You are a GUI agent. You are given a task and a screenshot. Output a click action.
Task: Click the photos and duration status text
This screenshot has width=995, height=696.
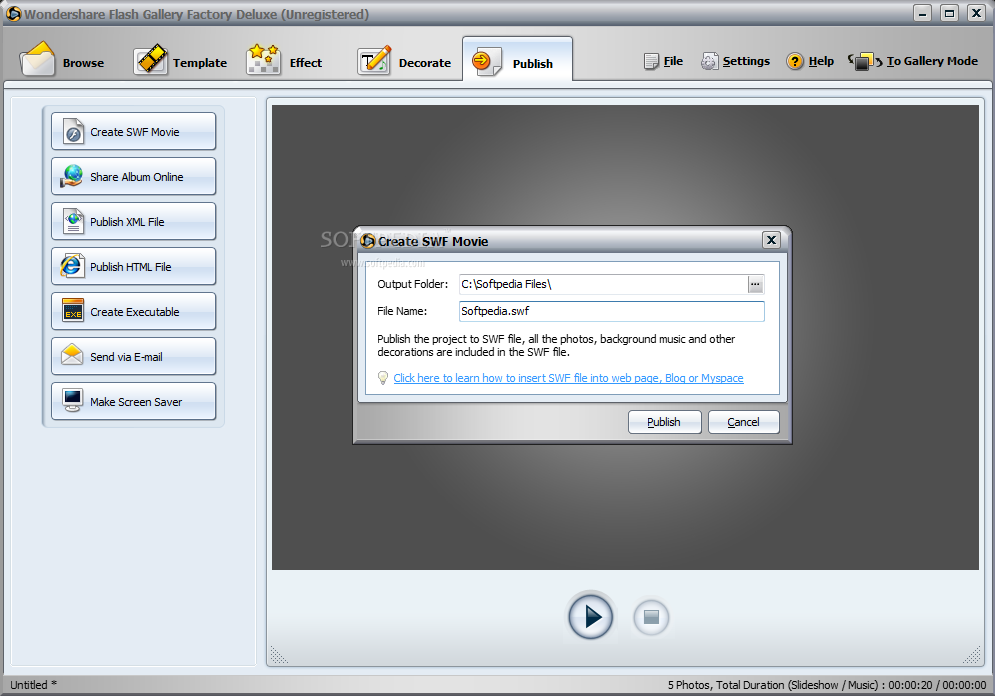pyautogui.click(x=827, y=685)
